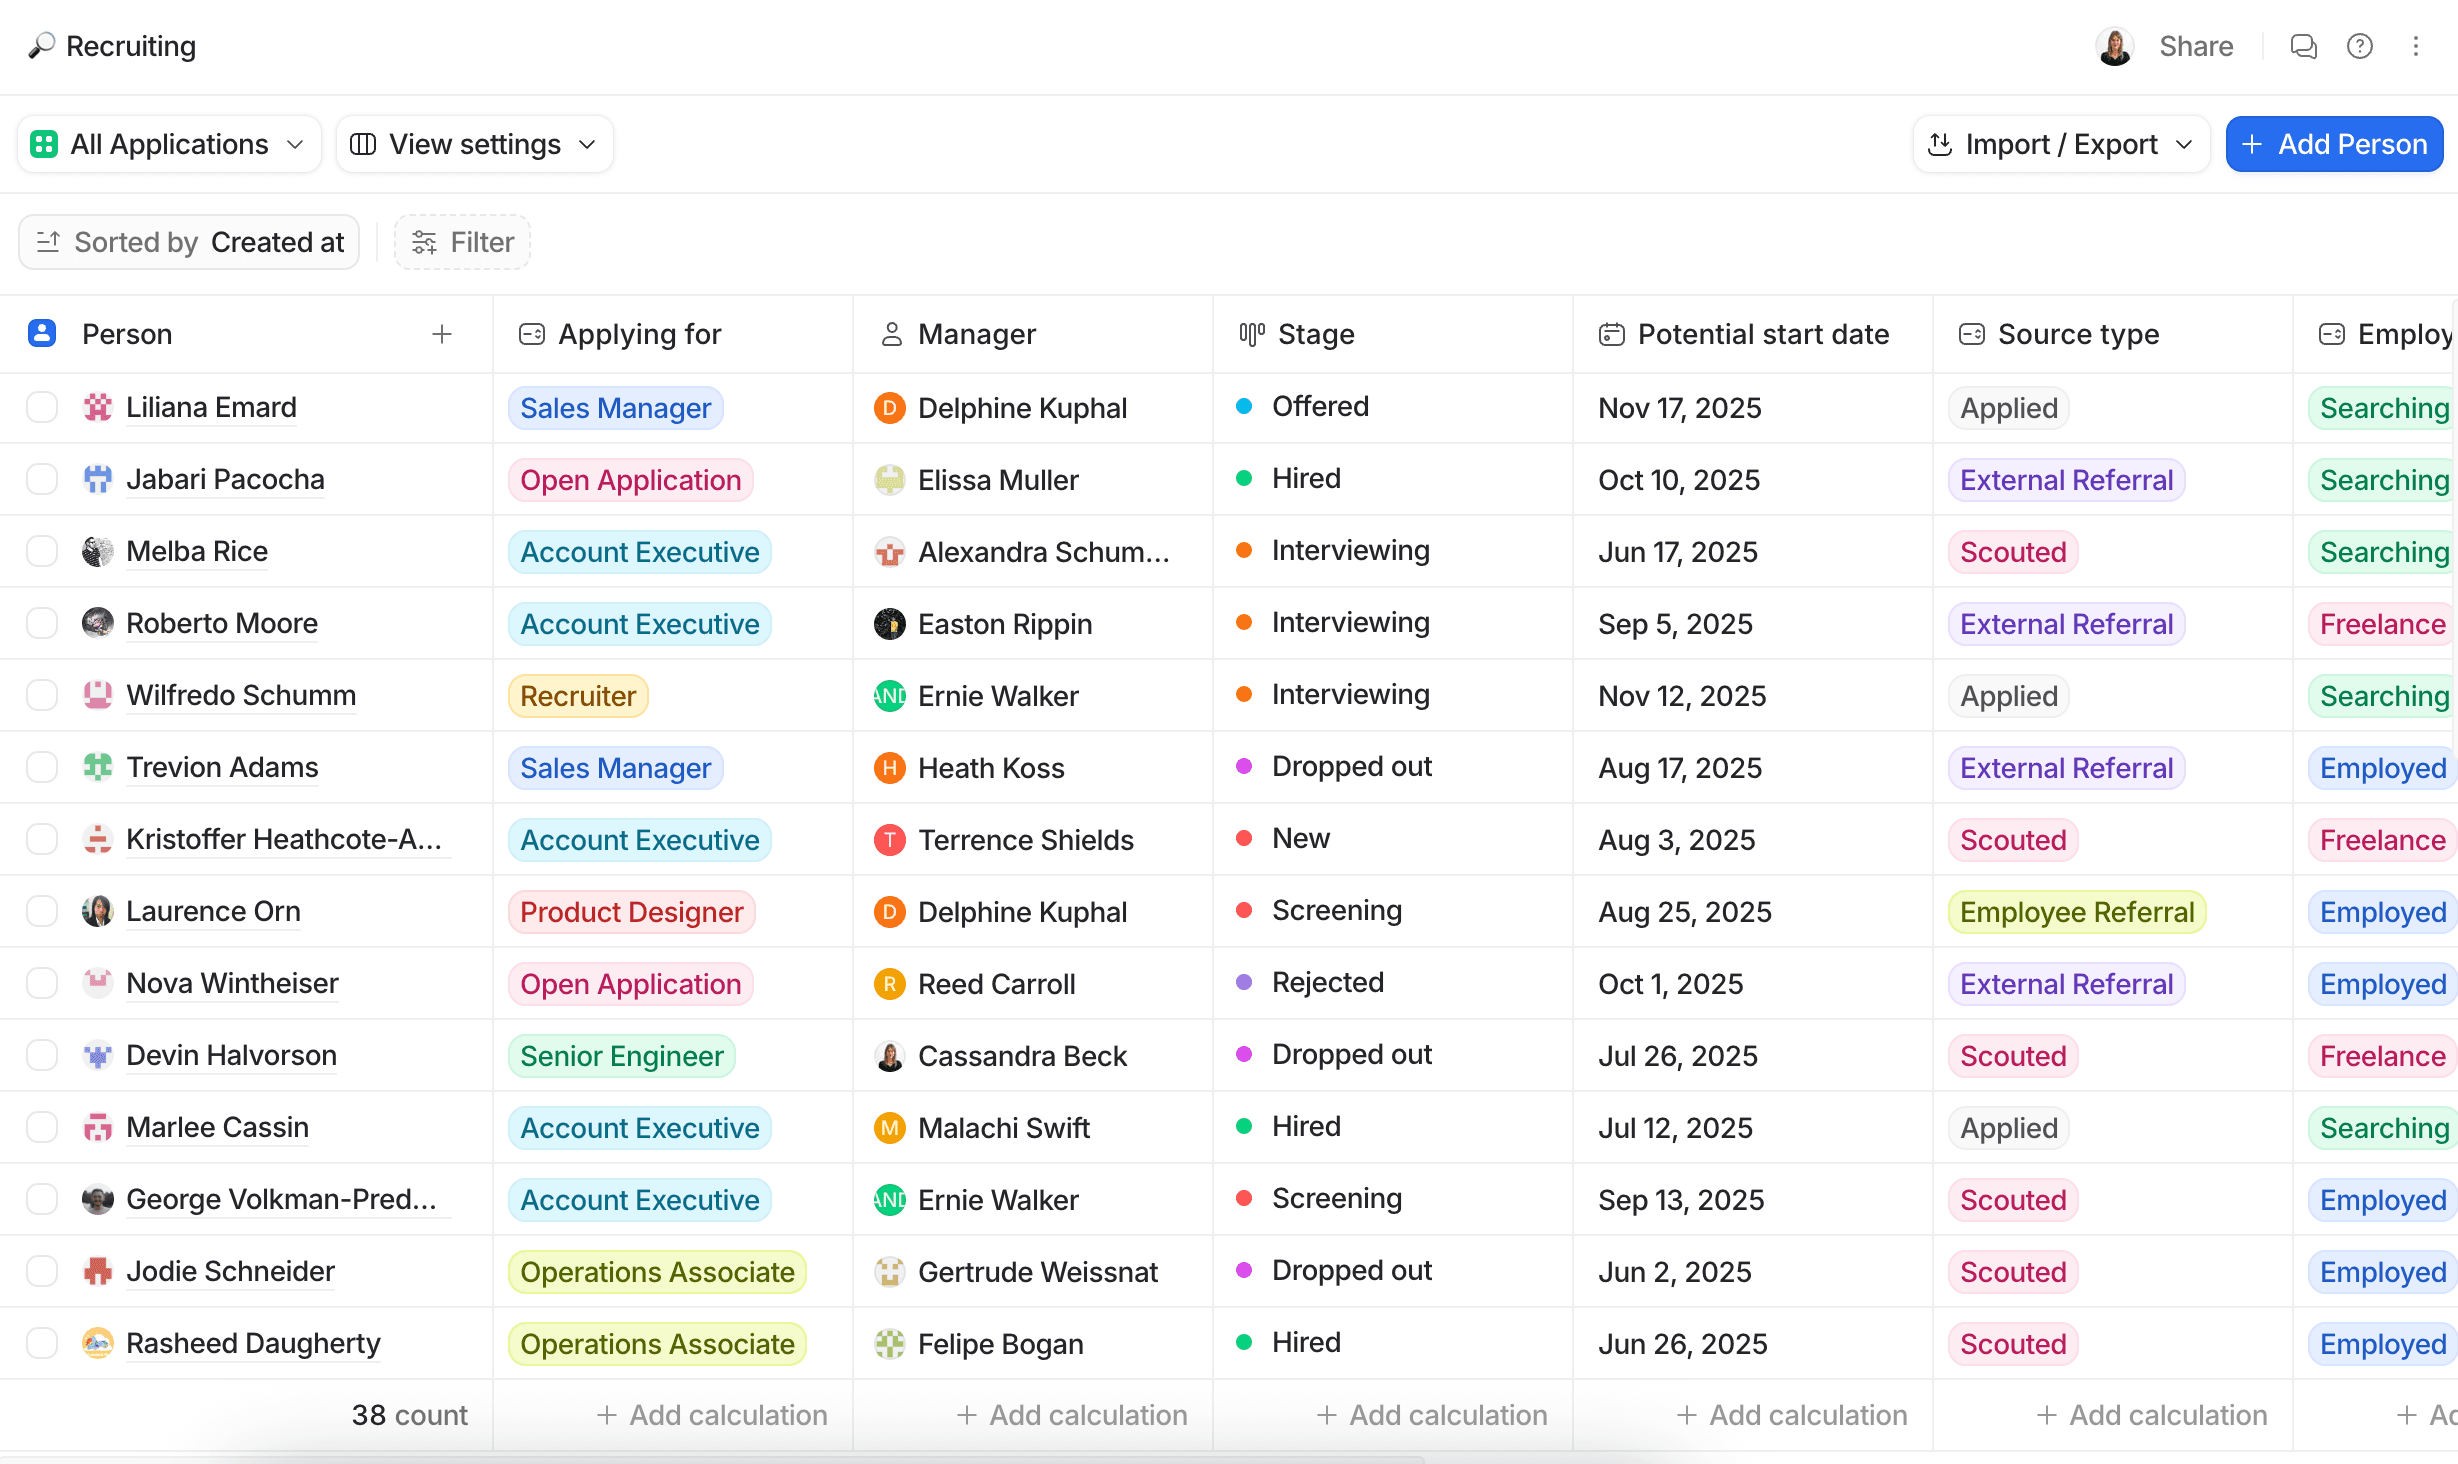
Task: Click the Add Person button
Action: coord(2334,144)
